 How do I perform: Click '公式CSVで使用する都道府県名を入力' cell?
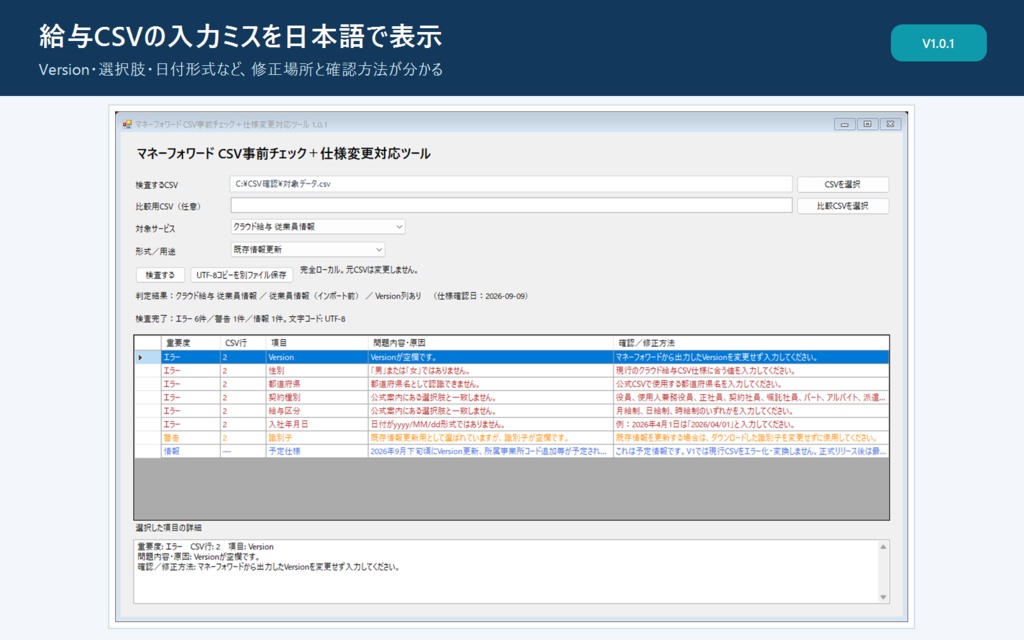[750, 384]
